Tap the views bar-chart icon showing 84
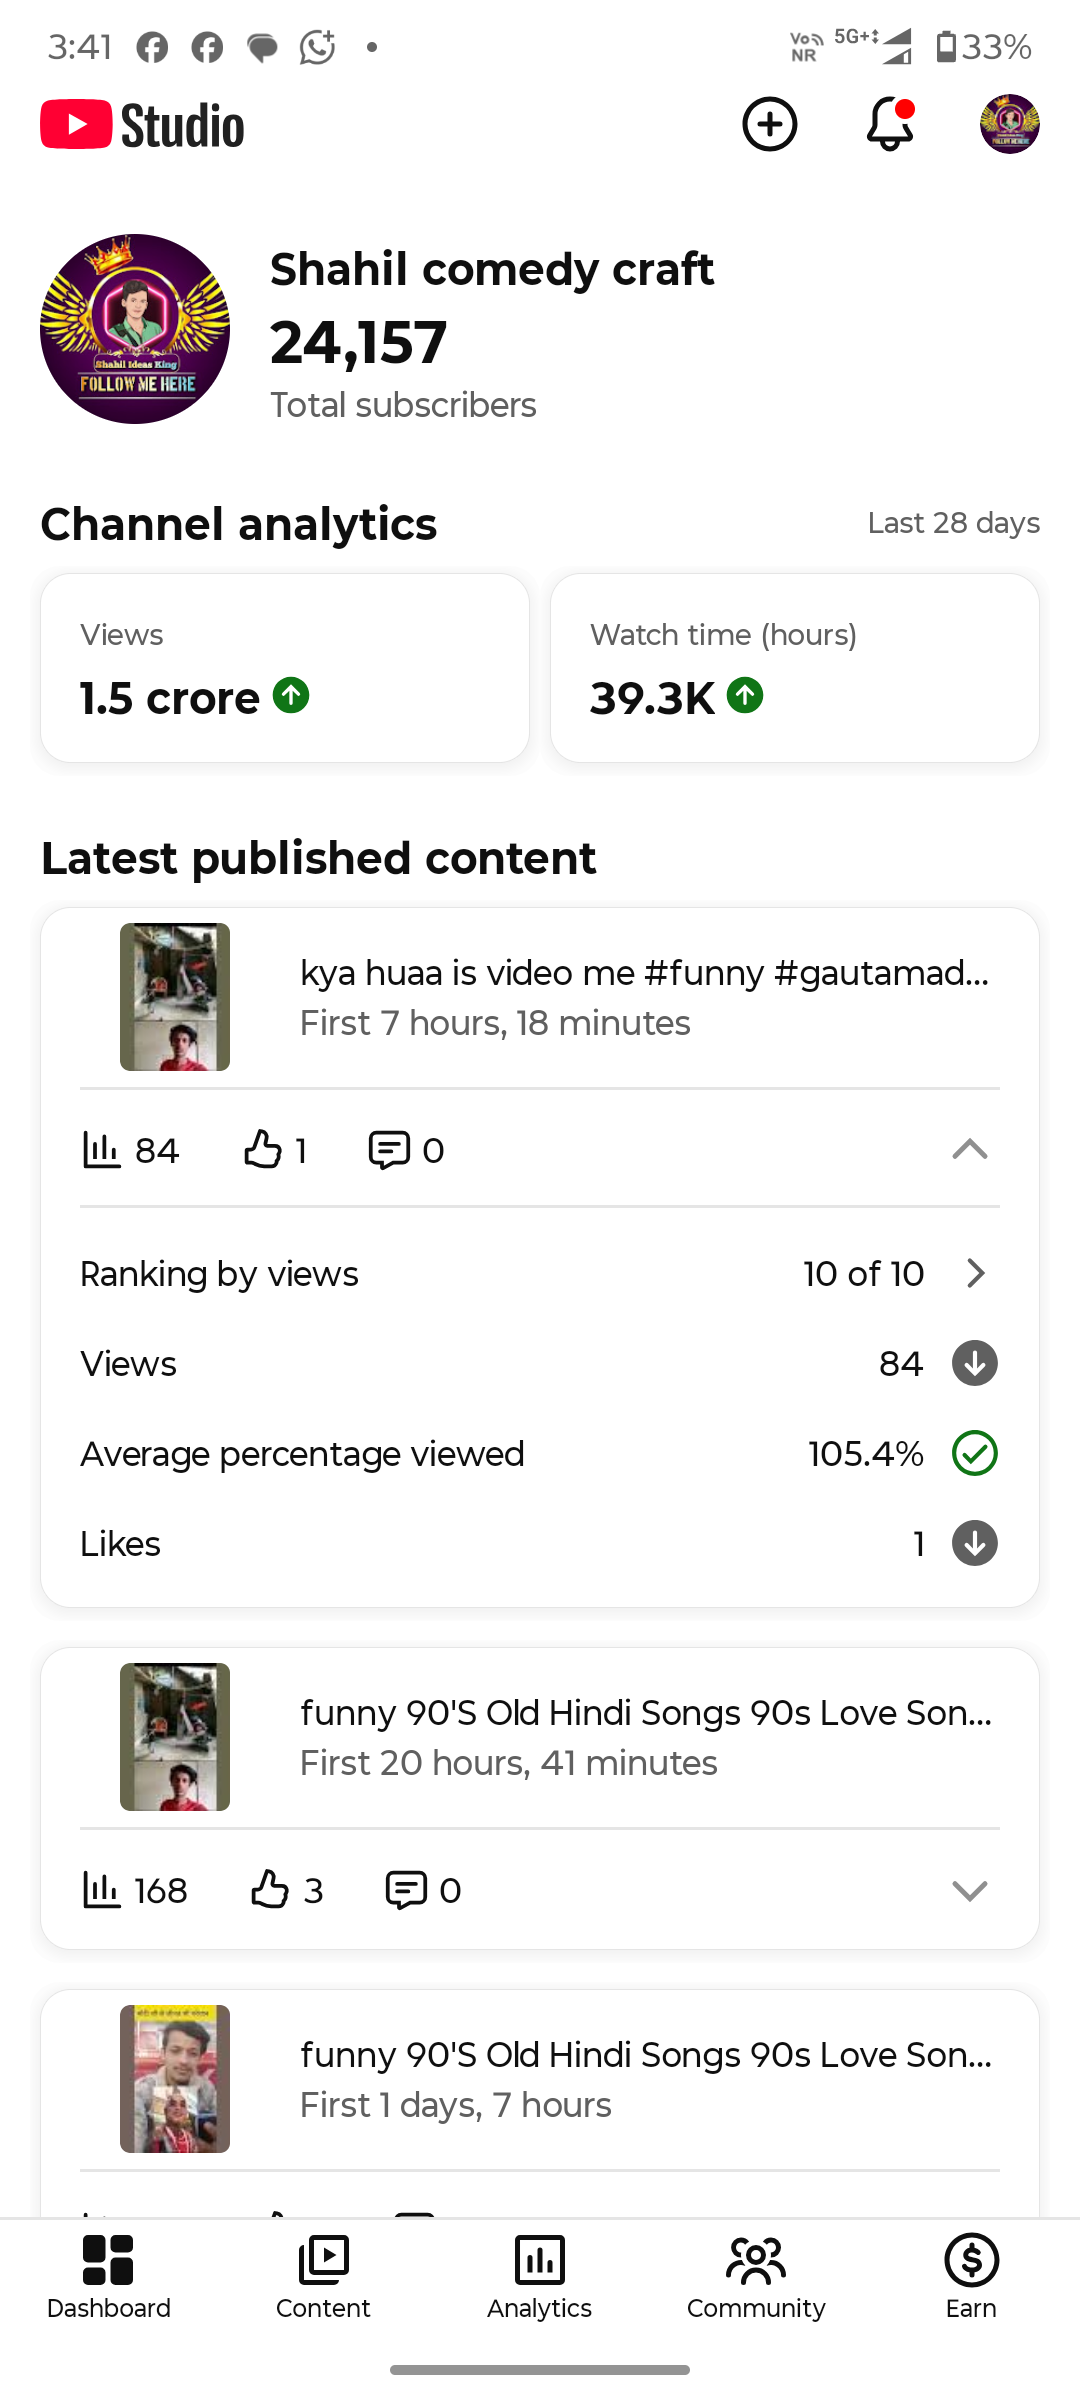 pyautogui.click(x=101, y=1150)
